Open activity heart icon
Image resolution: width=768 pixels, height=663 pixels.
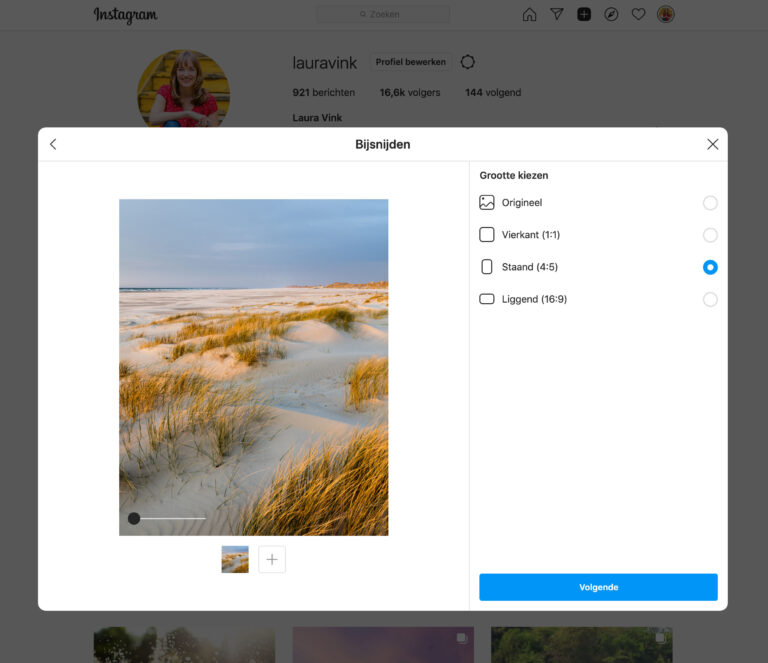coord(638,14)
